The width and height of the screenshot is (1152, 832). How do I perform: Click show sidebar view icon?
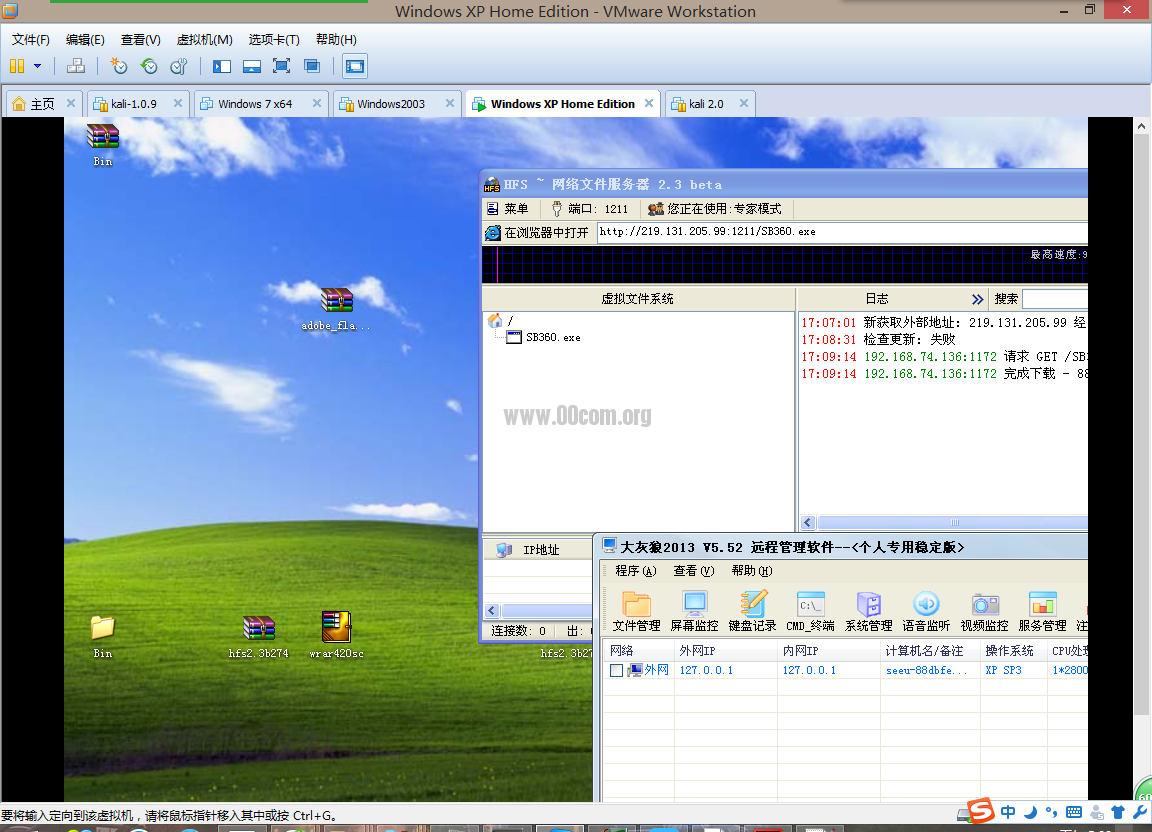(x=222, y=66)
